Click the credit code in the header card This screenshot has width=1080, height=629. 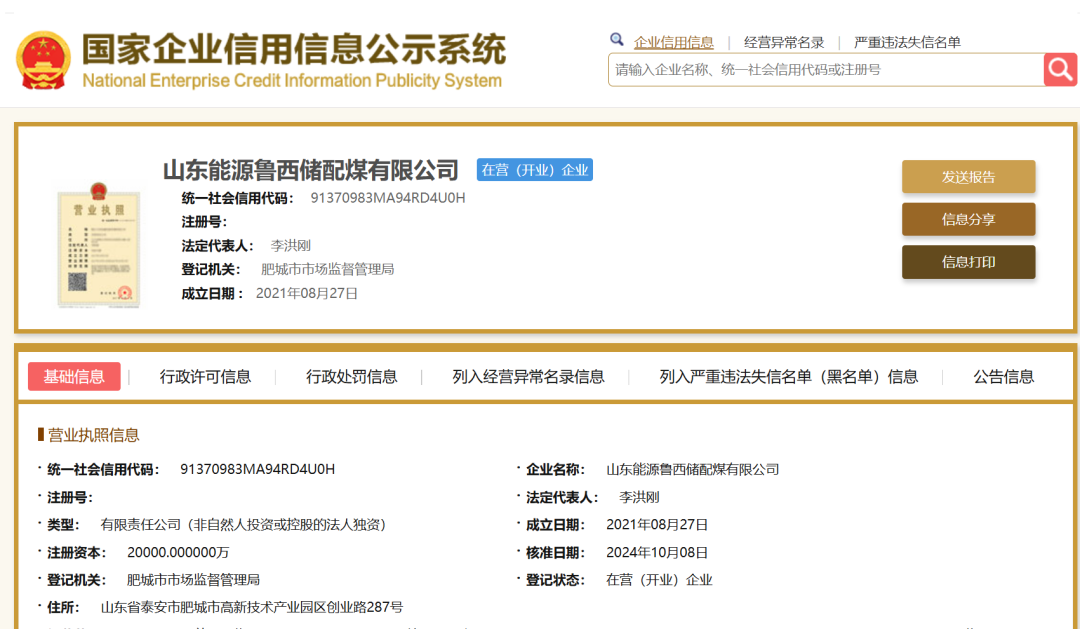pos(388,198)
